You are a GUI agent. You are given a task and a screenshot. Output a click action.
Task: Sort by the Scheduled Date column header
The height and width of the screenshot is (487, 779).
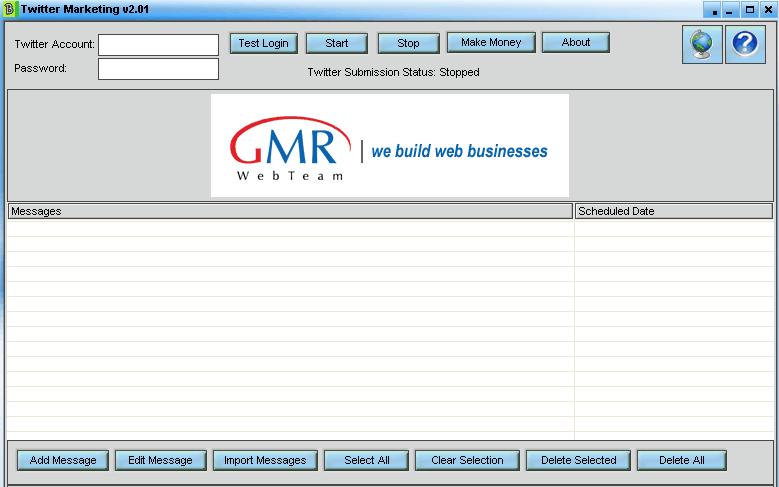674,211
